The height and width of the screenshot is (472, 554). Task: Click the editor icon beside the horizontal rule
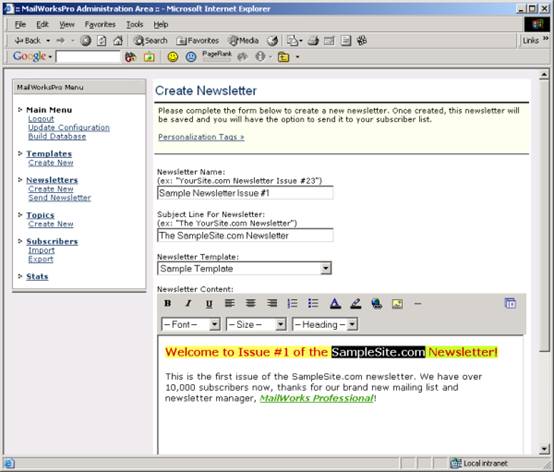tap(510, 303)
